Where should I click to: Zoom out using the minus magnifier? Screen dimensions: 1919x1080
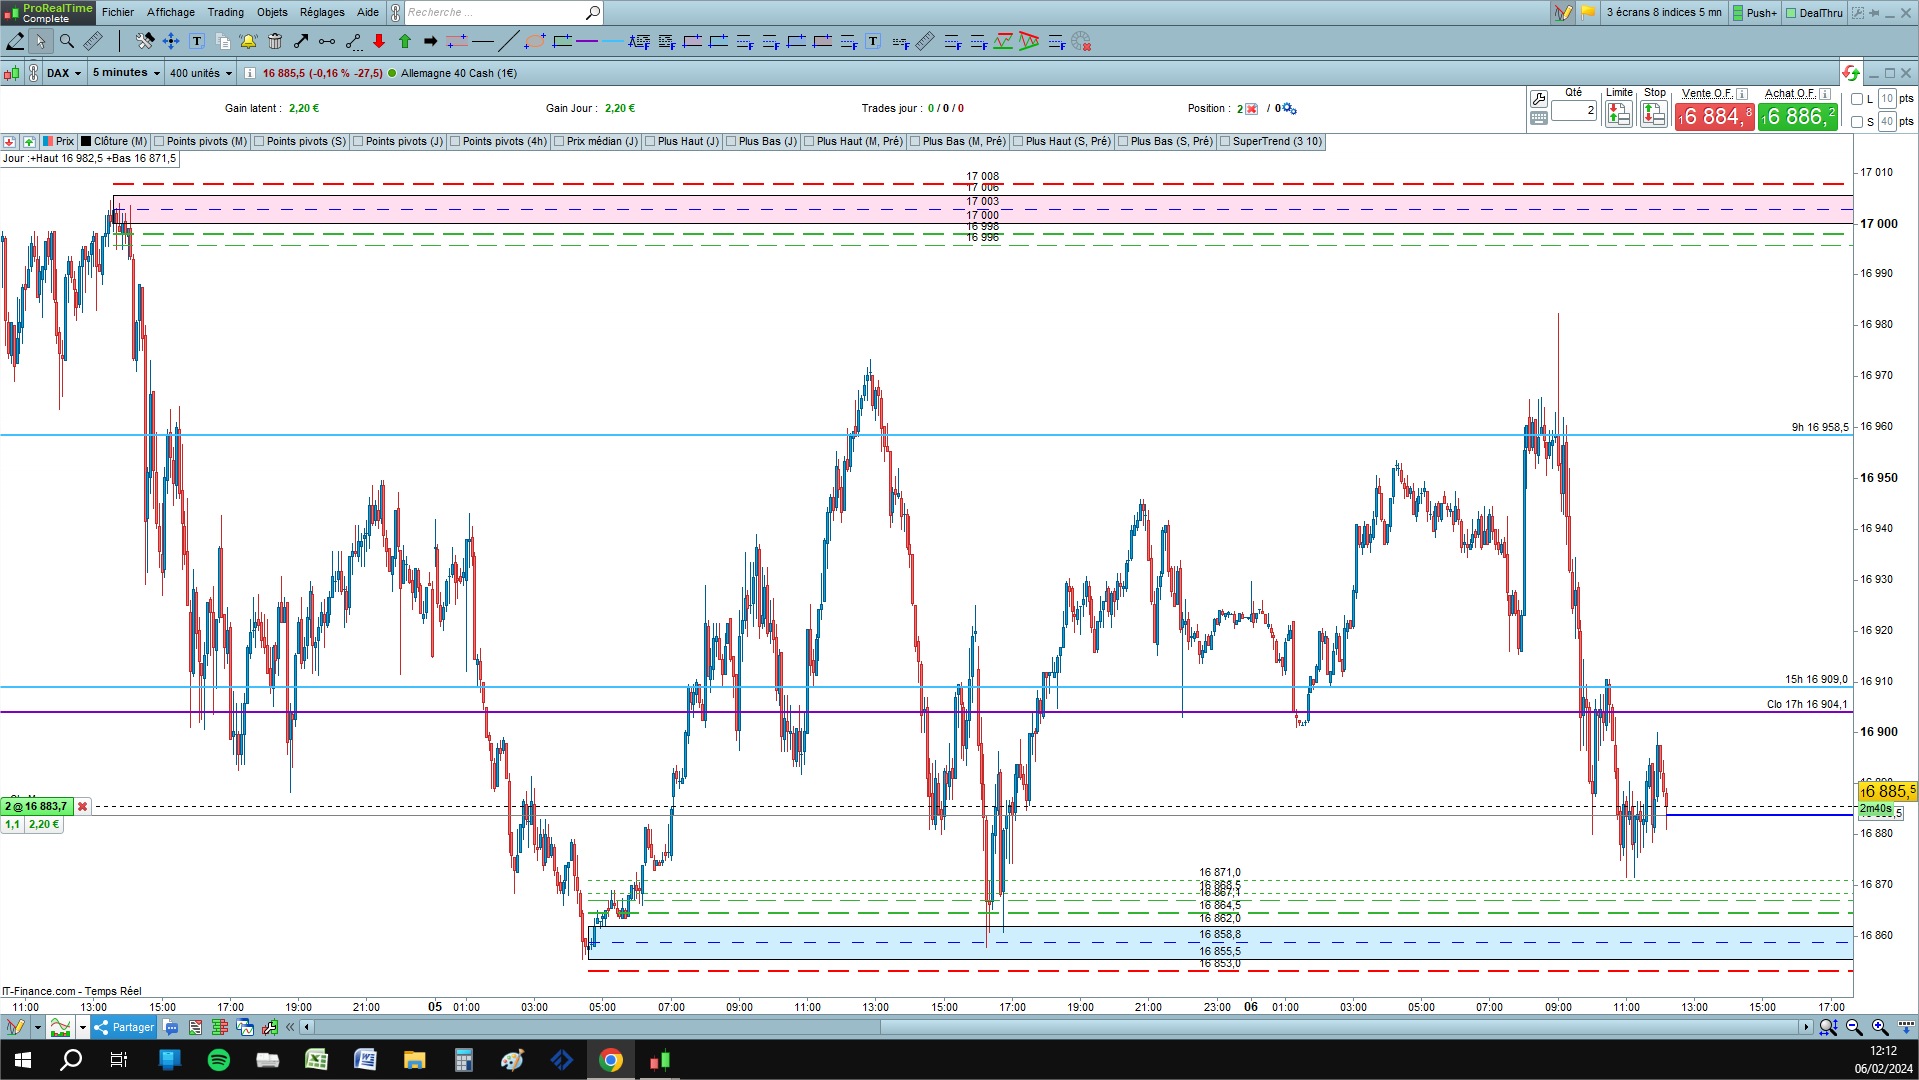coord(1854,1027)
